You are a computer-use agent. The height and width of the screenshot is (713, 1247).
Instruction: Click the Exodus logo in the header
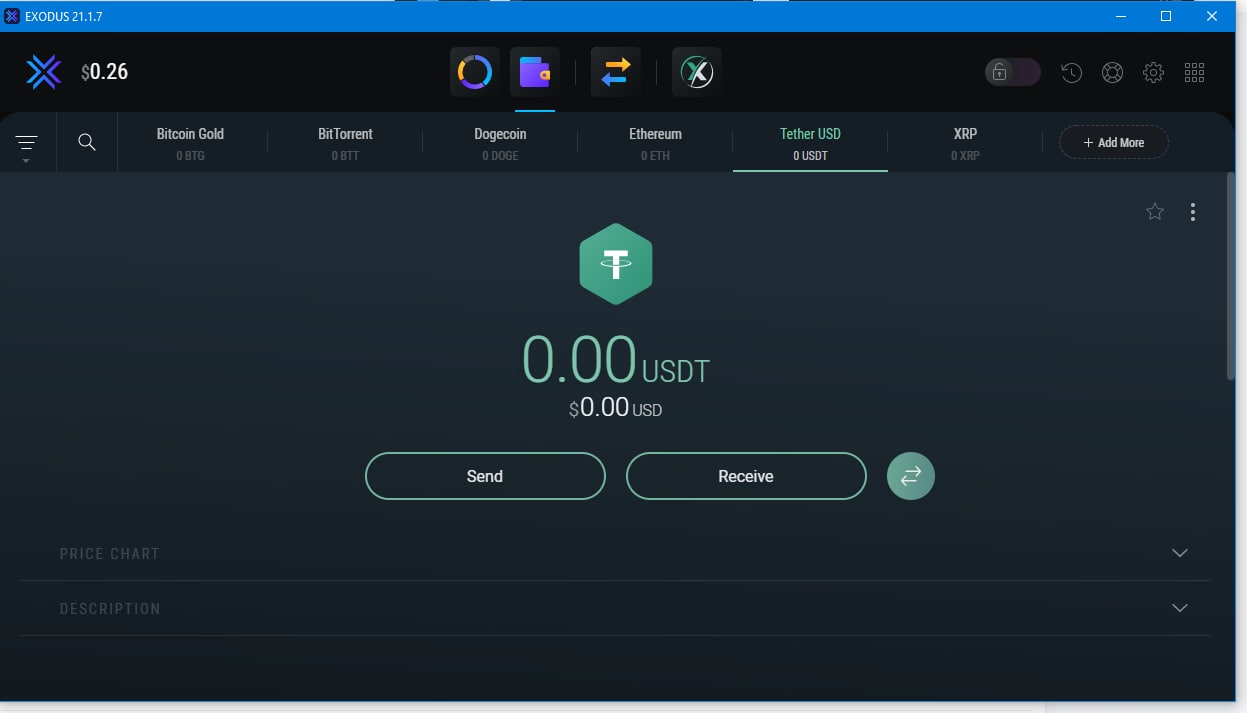pos(44,72)
